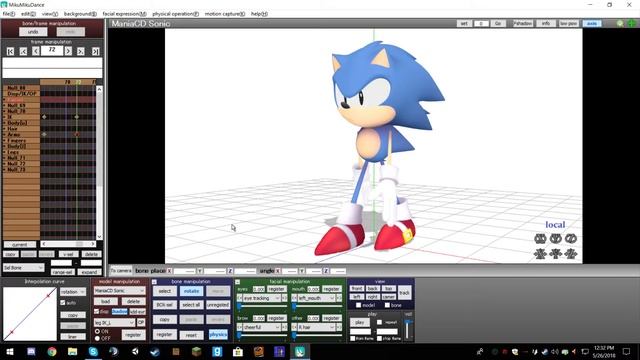Collapse the bone manipulation panel
The width and height of the screenshot is (640, 360).
(154, 282)
